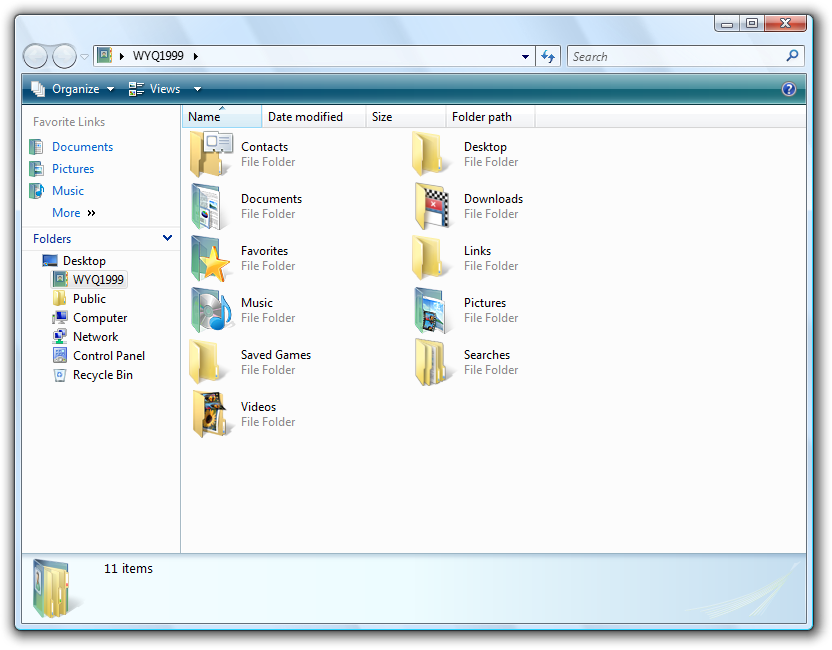
Task: Click the Help question mark icon
Action: click(x=789, y=89)
